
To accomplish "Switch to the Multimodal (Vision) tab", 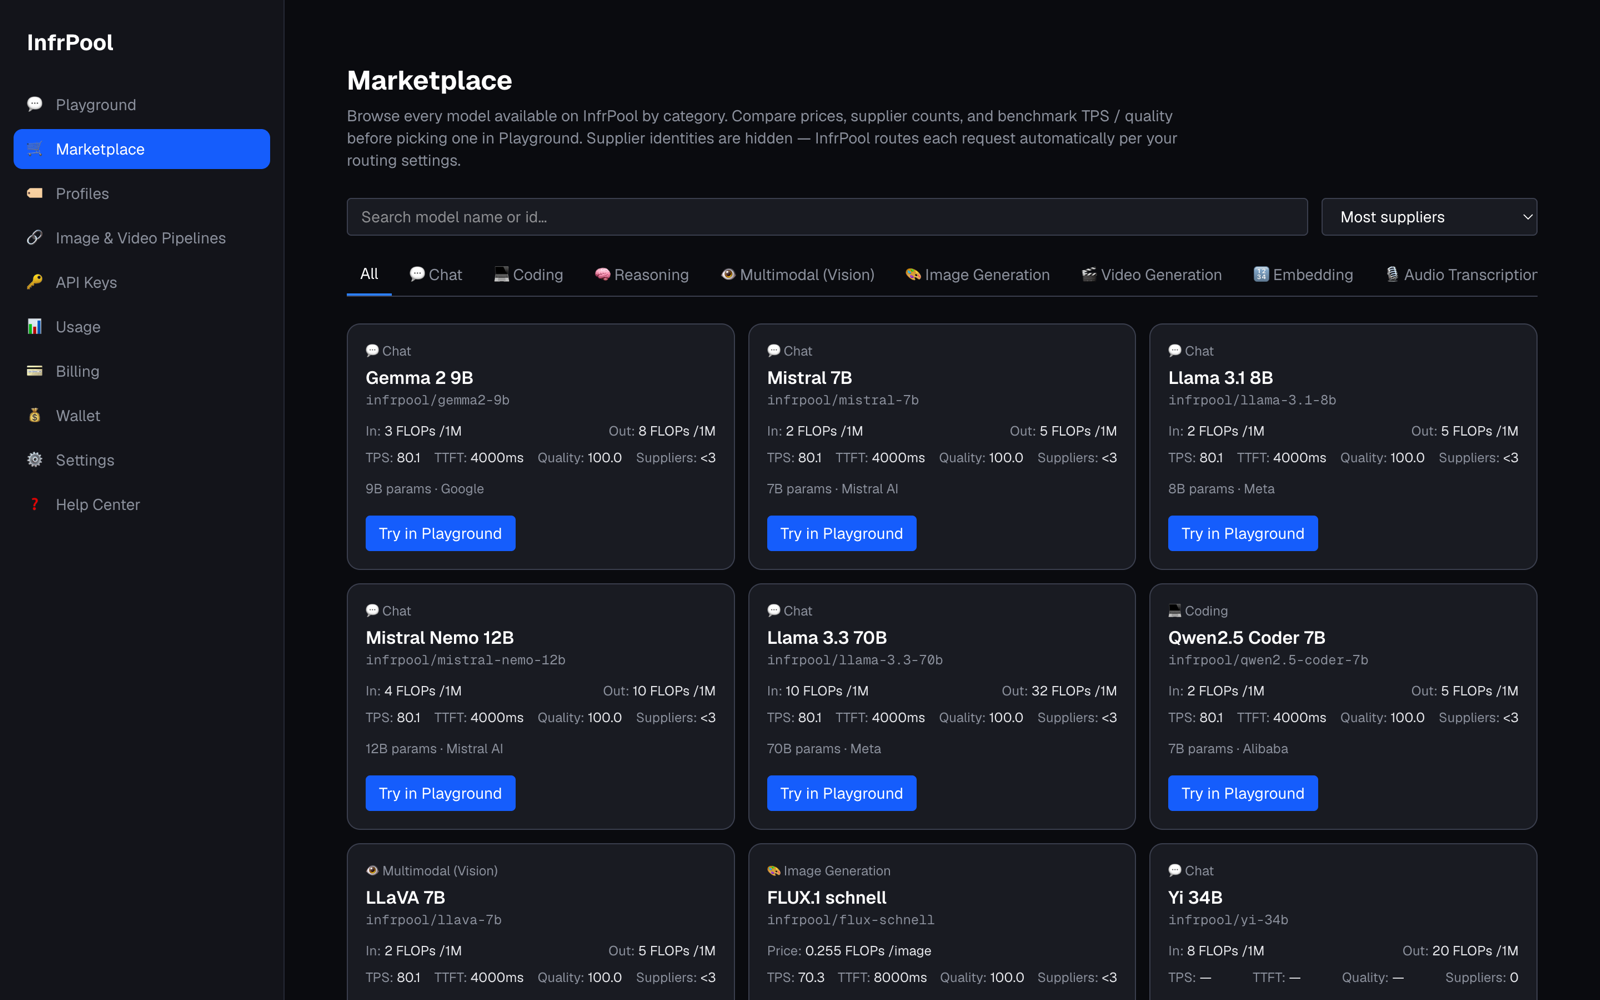I will coord(798,274).
